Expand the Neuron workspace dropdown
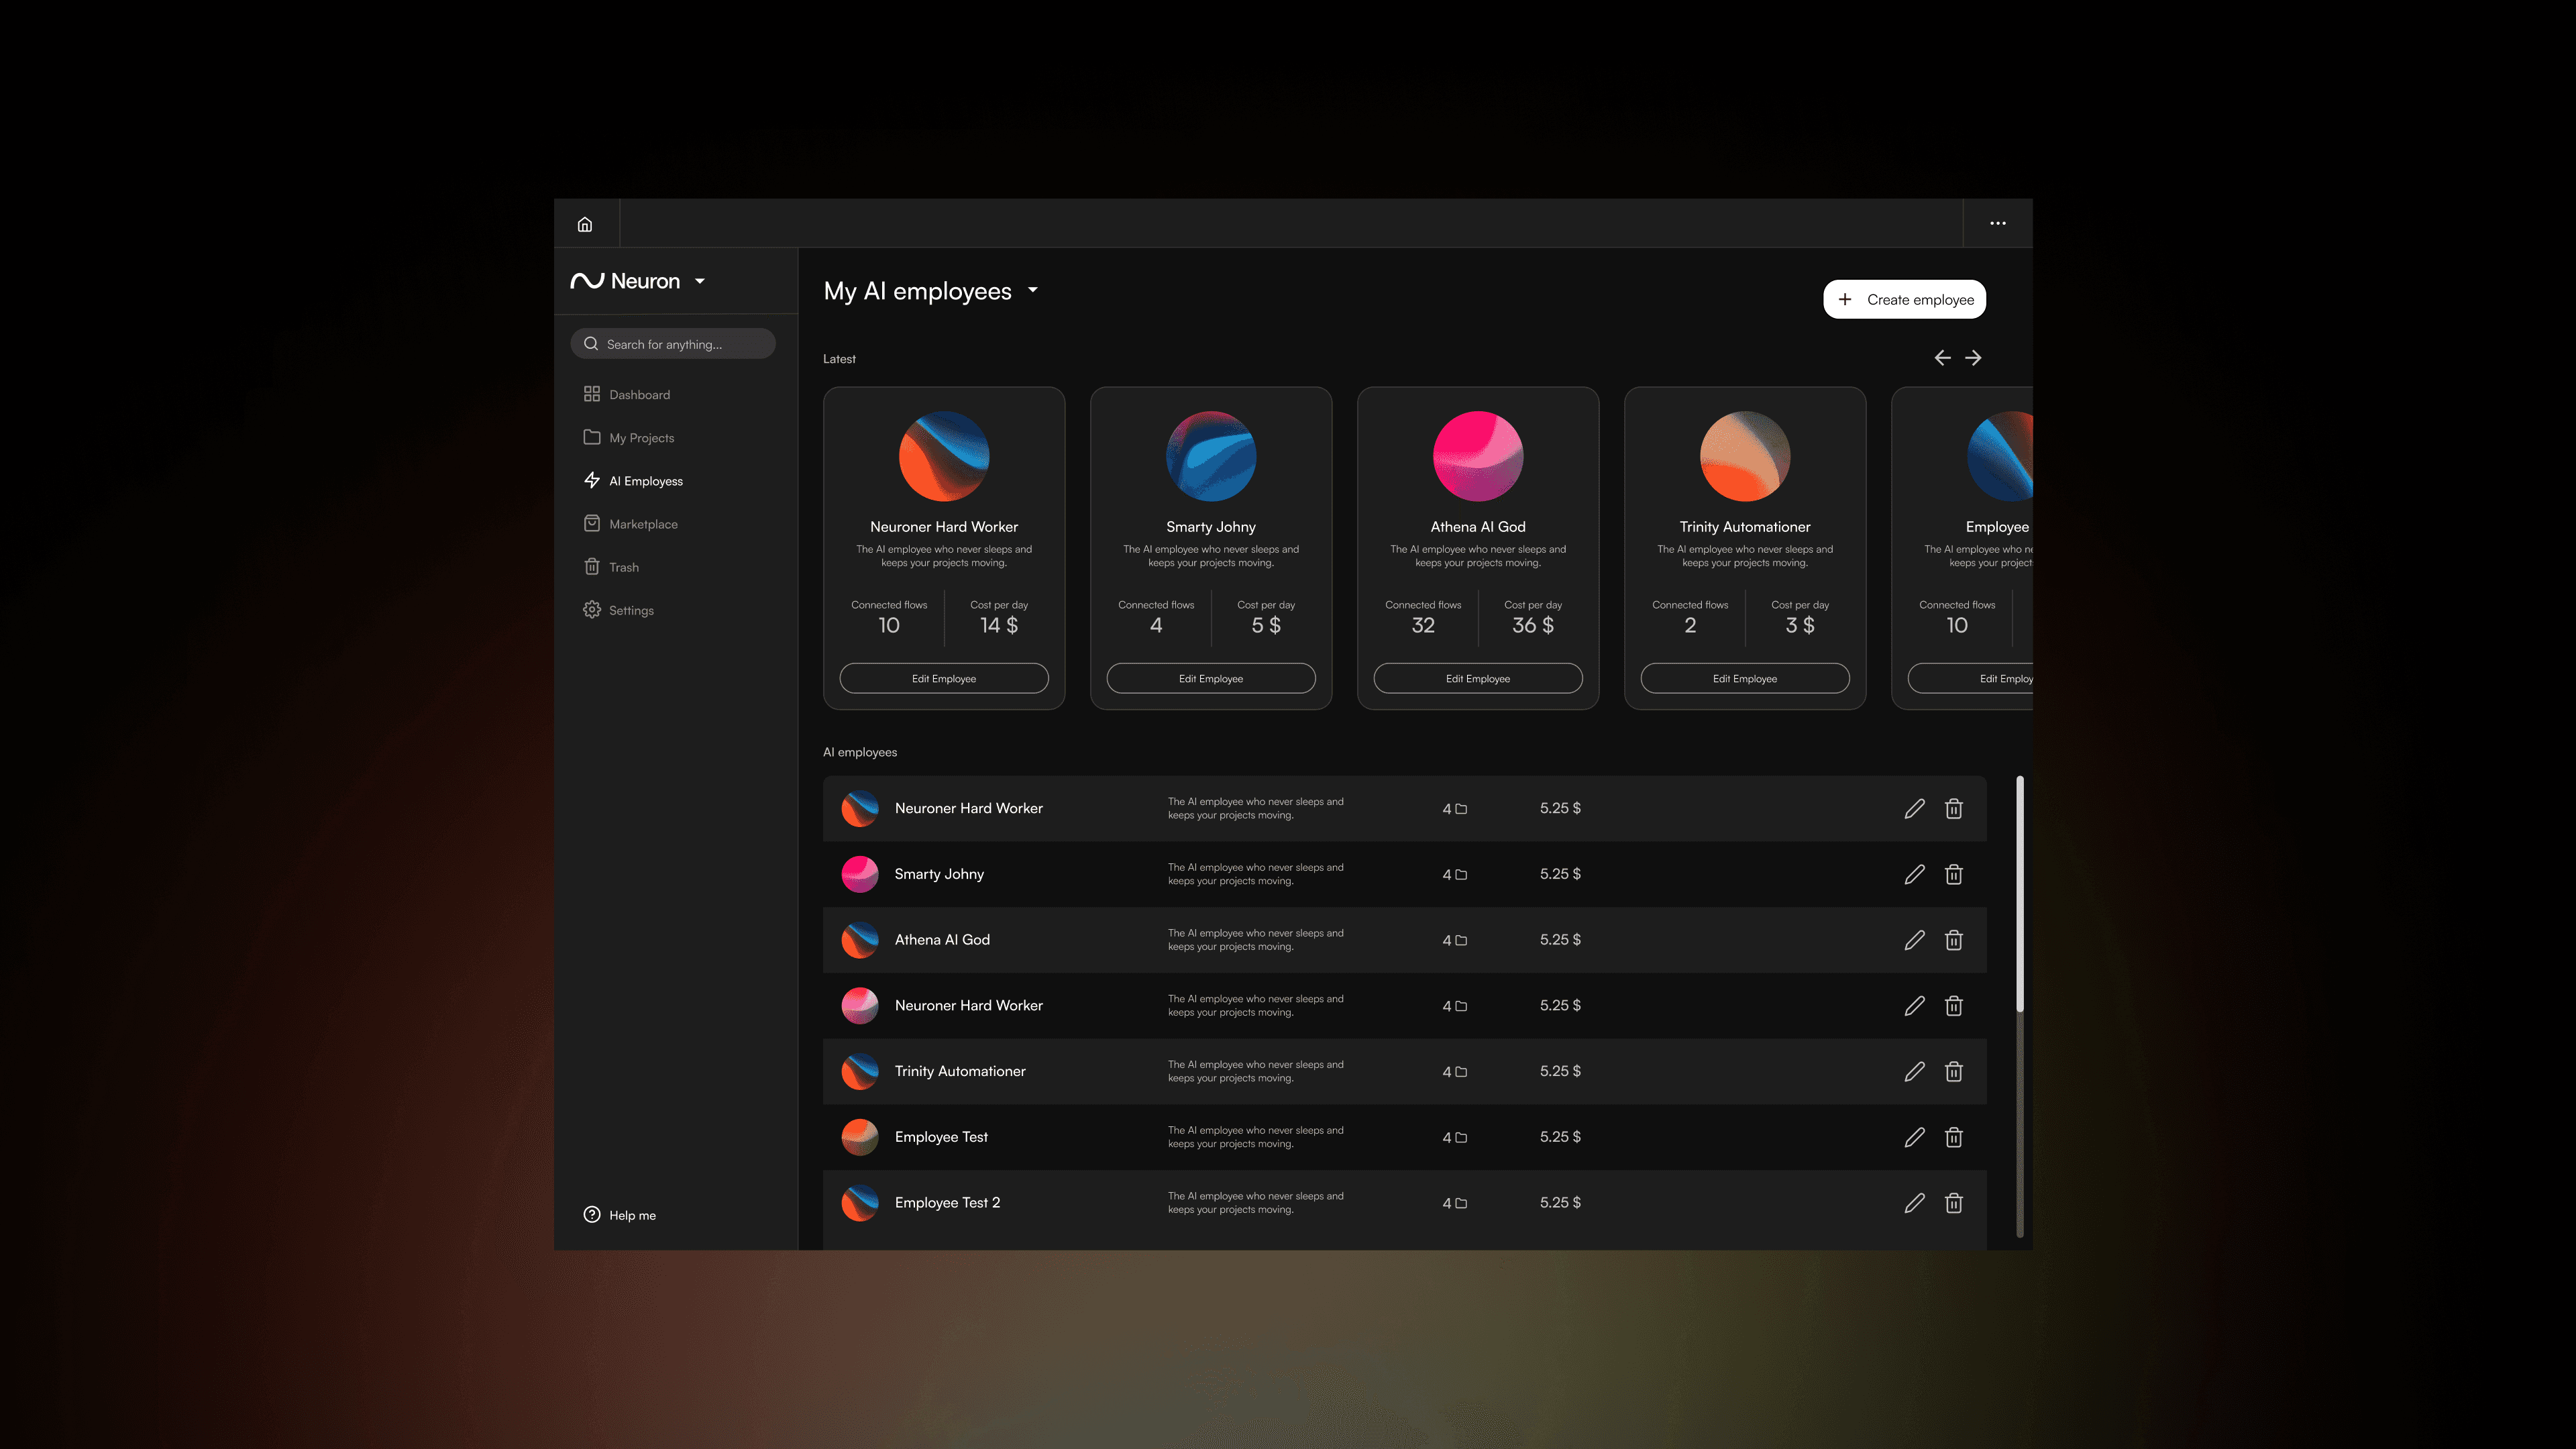 (x=700, y=282)
